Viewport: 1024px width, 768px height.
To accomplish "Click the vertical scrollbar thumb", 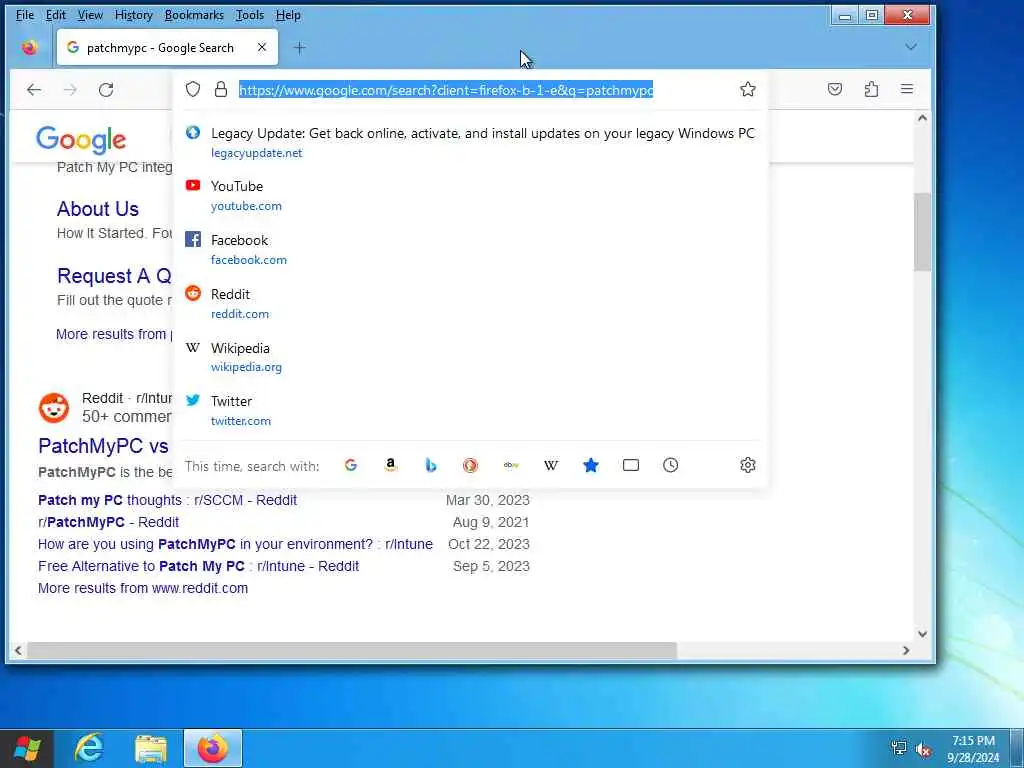I will pyautogui.click(x=922, y=231).
